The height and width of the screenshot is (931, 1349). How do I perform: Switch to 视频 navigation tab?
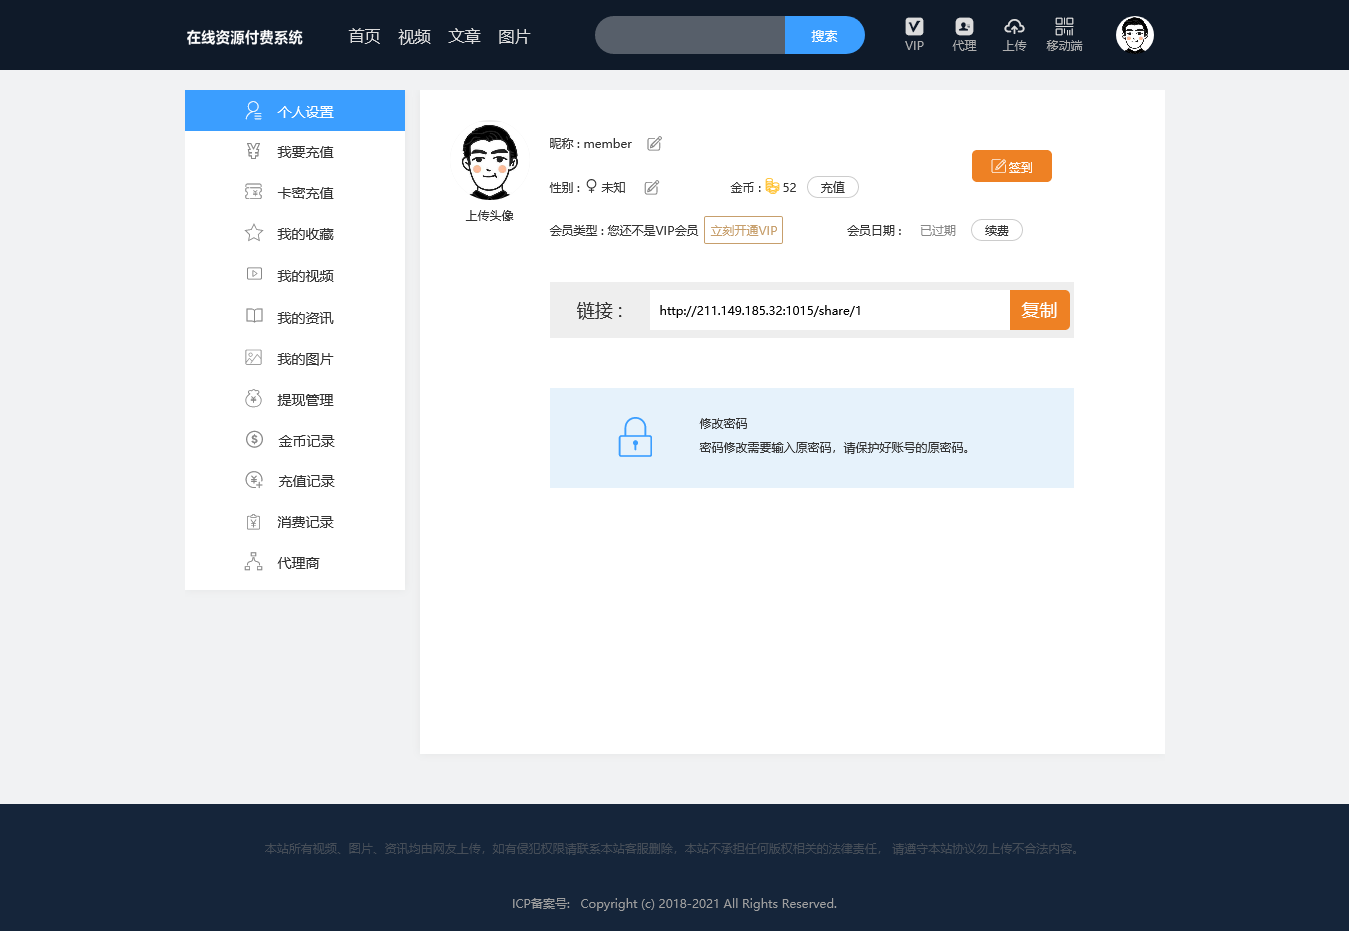tap(414, 37)
